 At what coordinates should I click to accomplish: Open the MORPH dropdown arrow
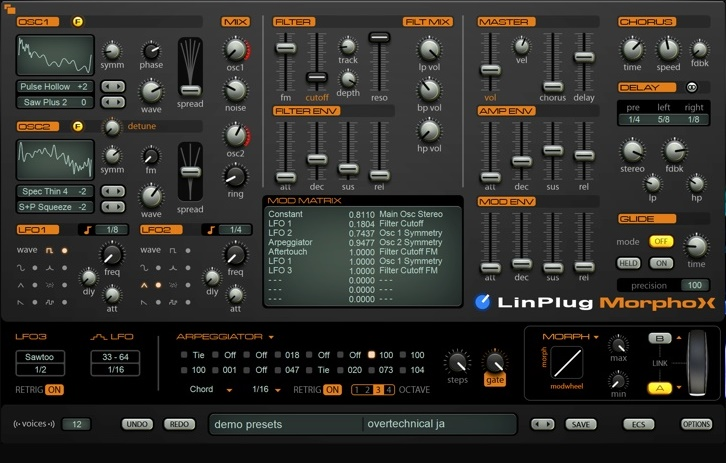(596, 337)
